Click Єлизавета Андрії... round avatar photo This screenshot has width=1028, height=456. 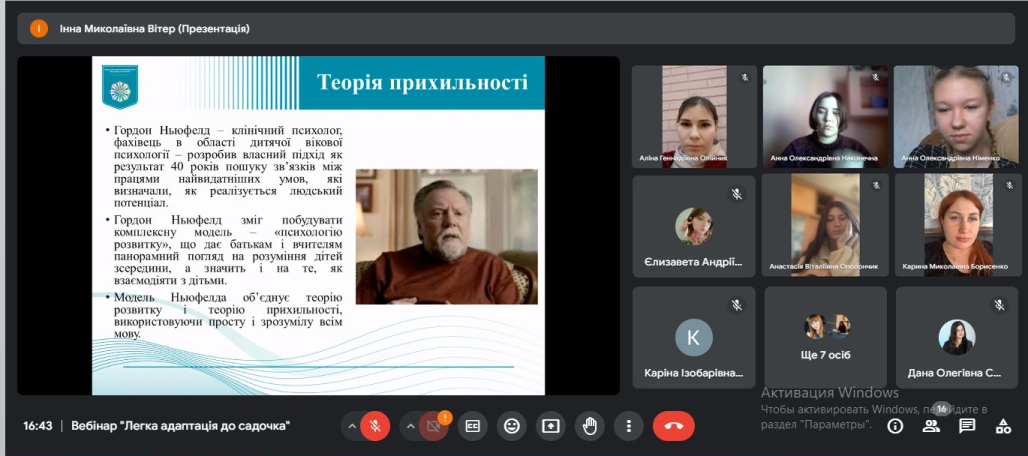[x=694, y=226]
